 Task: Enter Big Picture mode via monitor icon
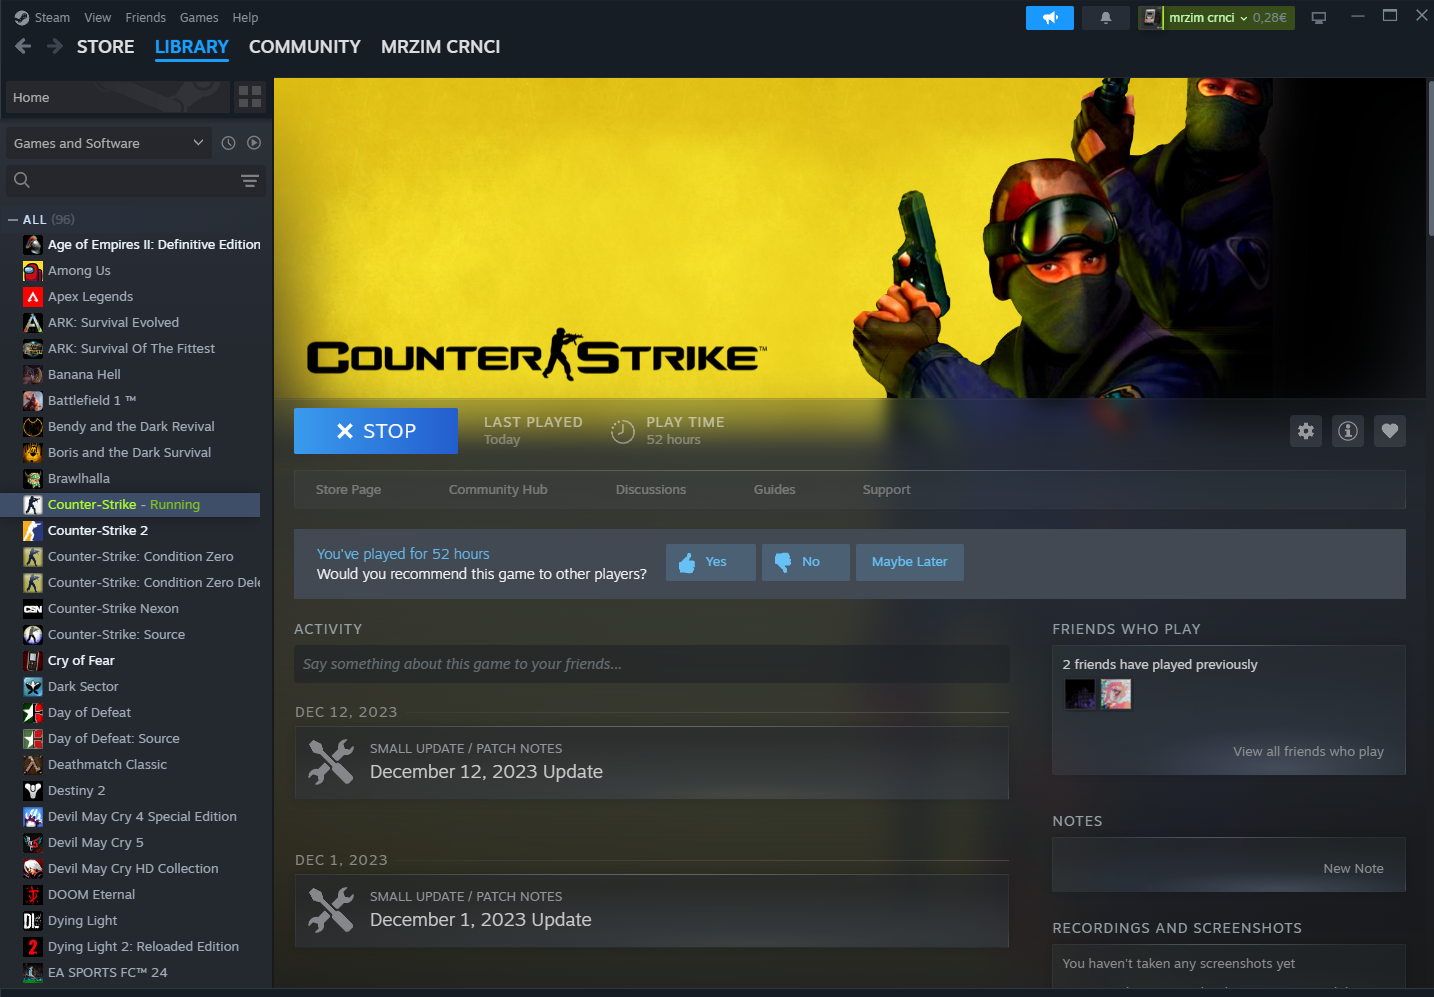coord(1318,18)
